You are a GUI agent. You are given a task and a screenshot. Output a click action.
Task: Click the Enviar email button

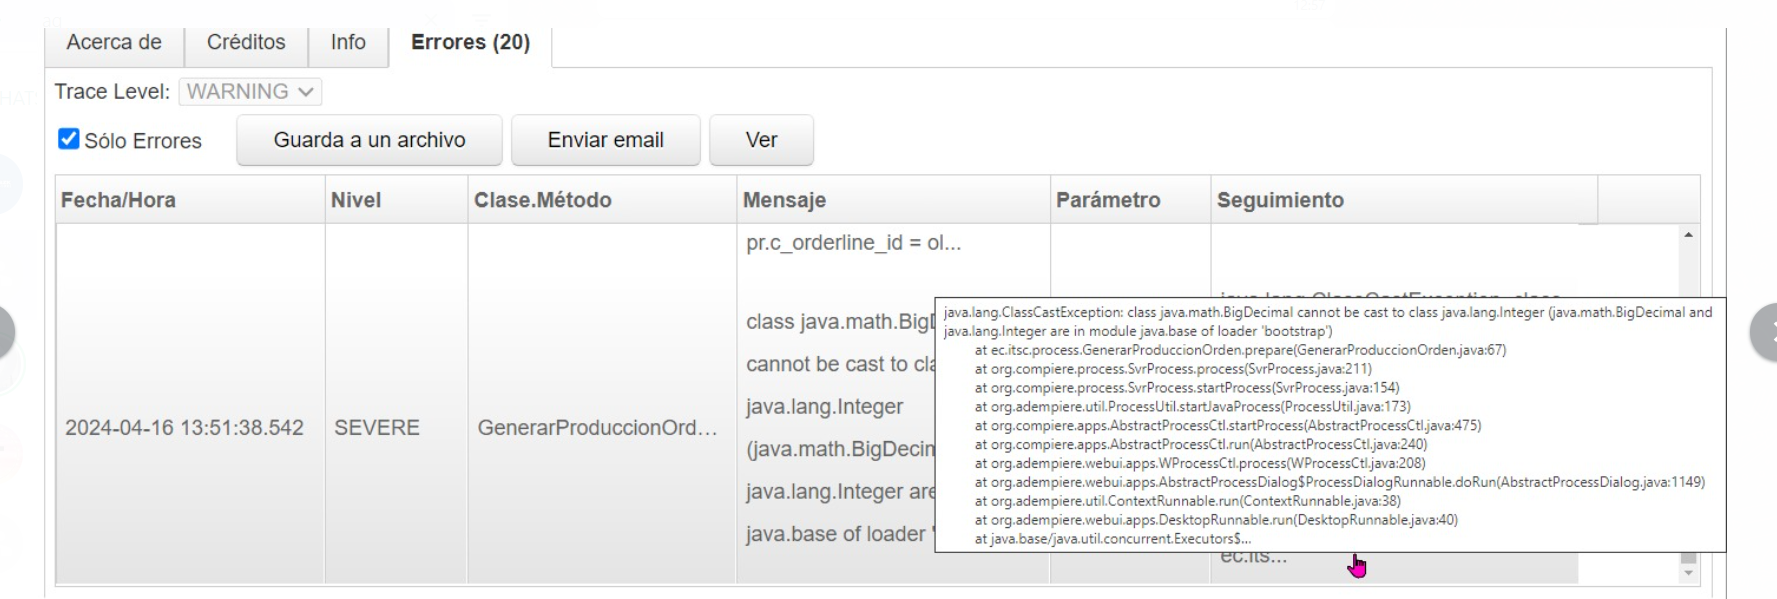point(605,140)
